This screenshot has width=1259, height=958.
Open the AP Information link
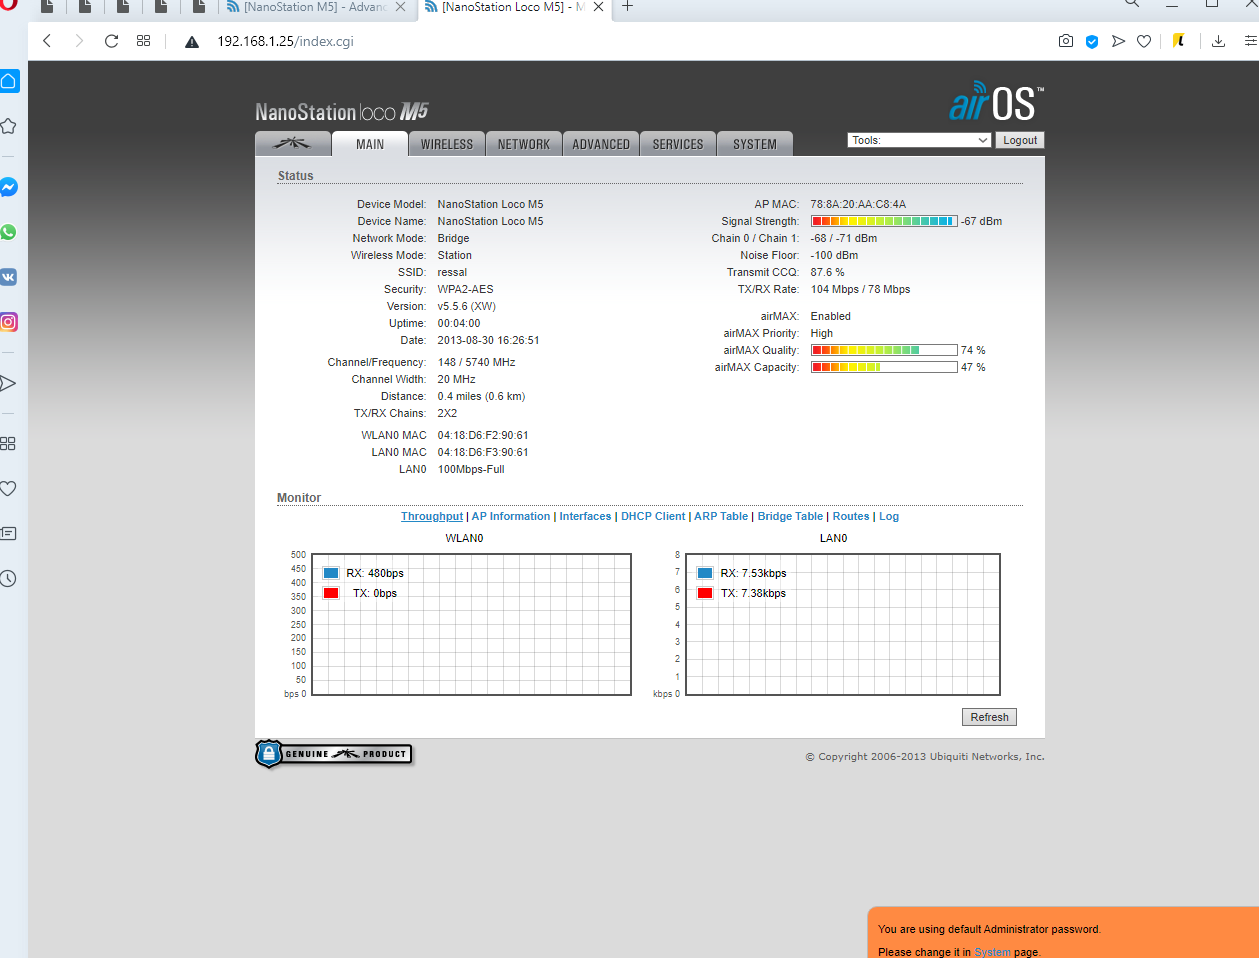pos(511,516)
